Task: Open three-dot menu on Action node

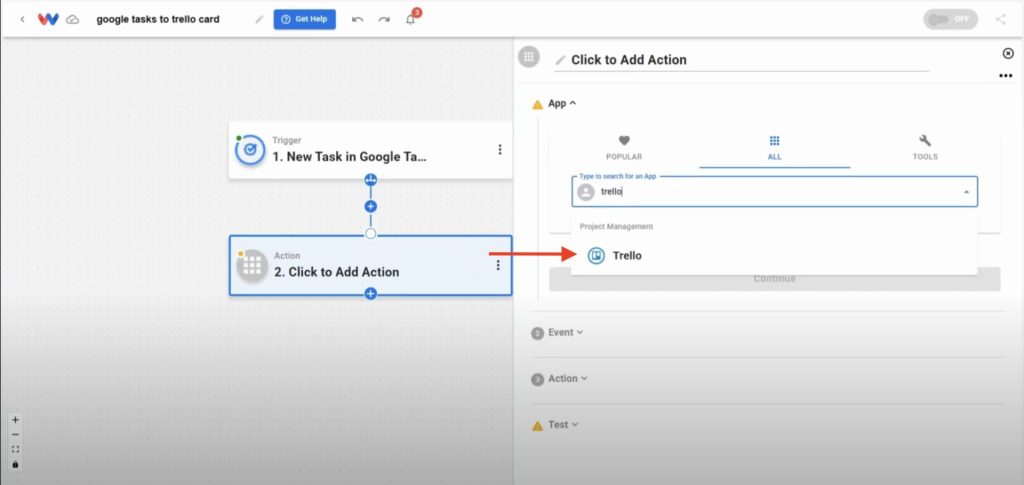Action: tap(498, 265)
